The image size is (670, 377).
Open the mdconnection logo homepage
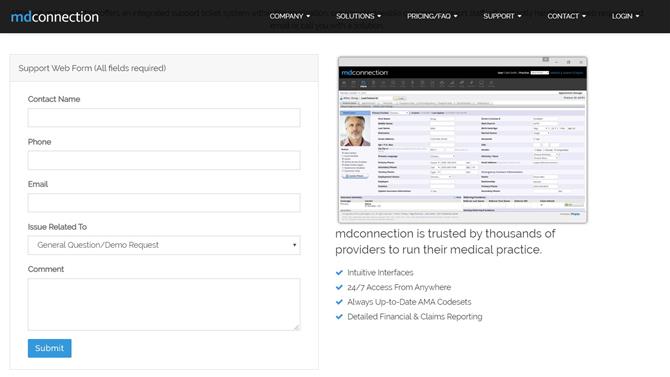(x=55, y=17)
